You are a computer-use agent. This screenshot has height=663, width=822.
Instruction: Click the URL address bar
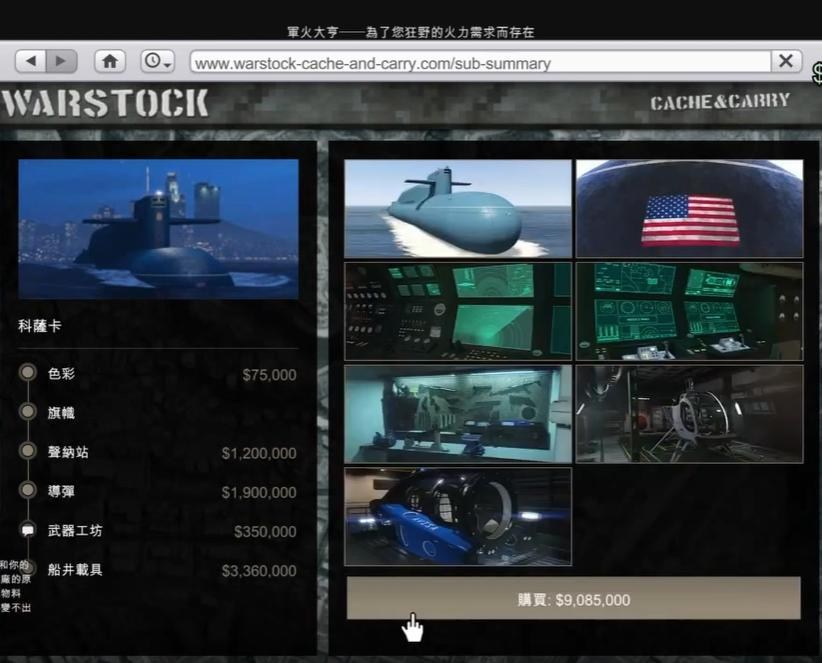(480, 63)
